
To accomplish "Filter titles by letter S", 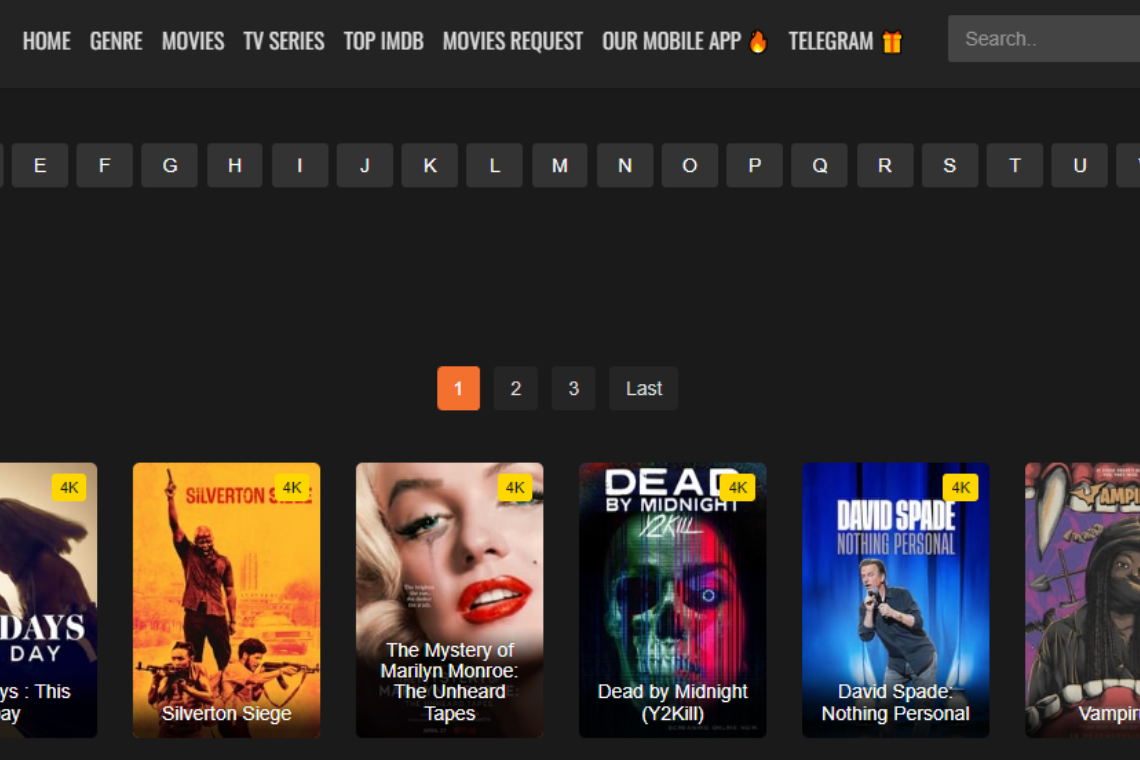I will (x=950, y=166).
